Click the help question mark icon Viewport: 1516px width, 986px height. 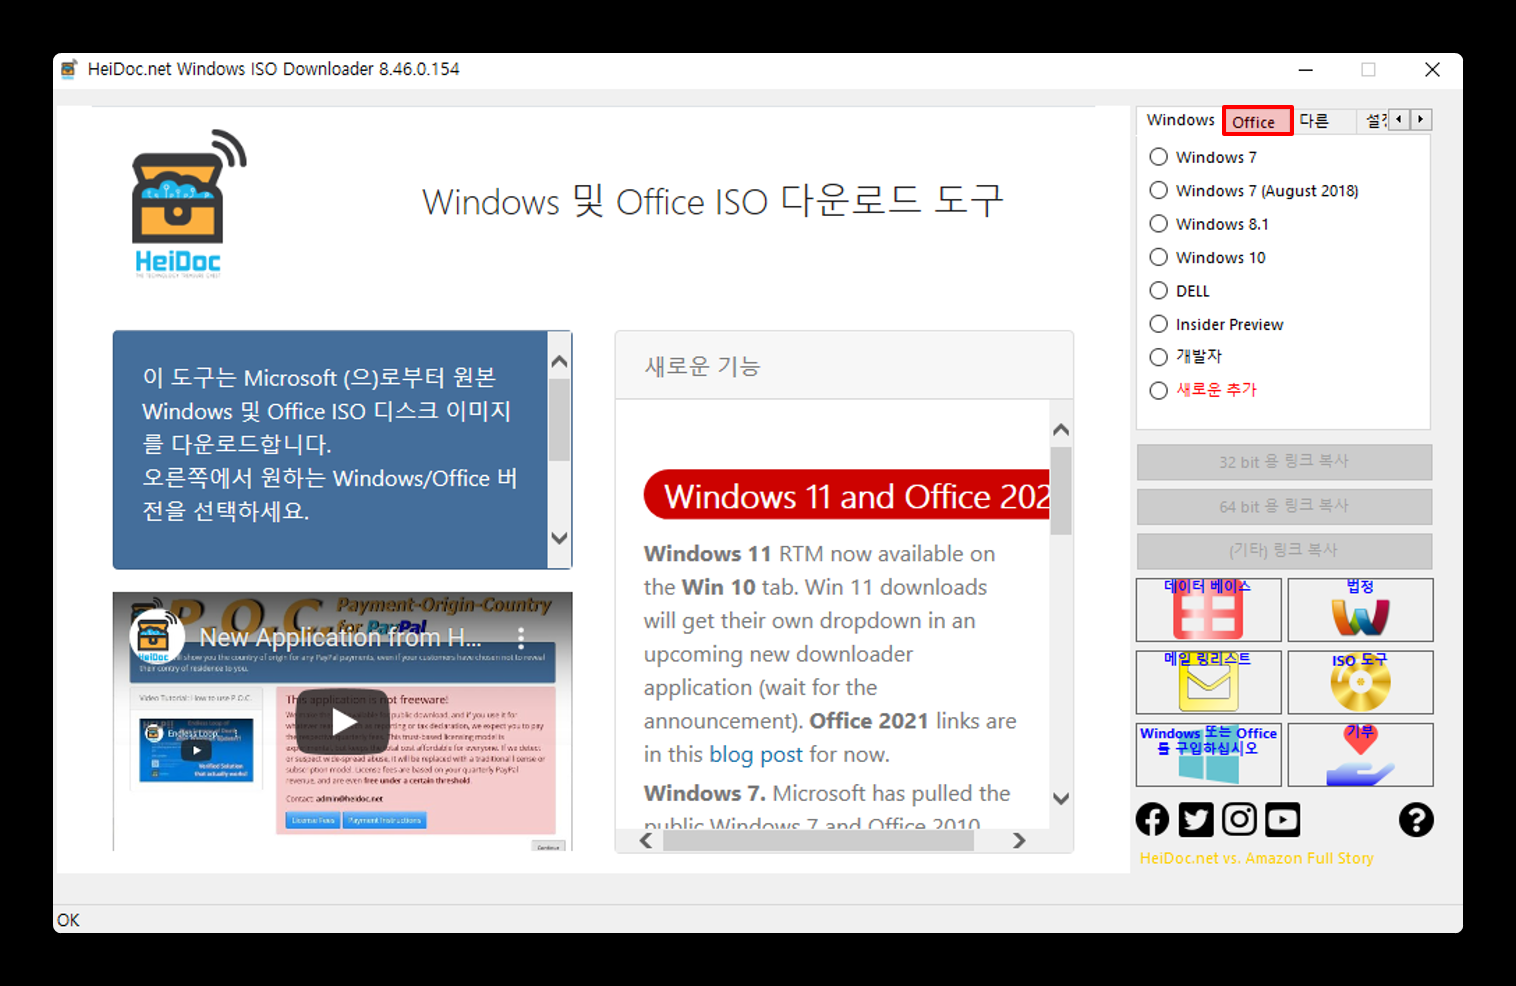tap(1416, 820)
